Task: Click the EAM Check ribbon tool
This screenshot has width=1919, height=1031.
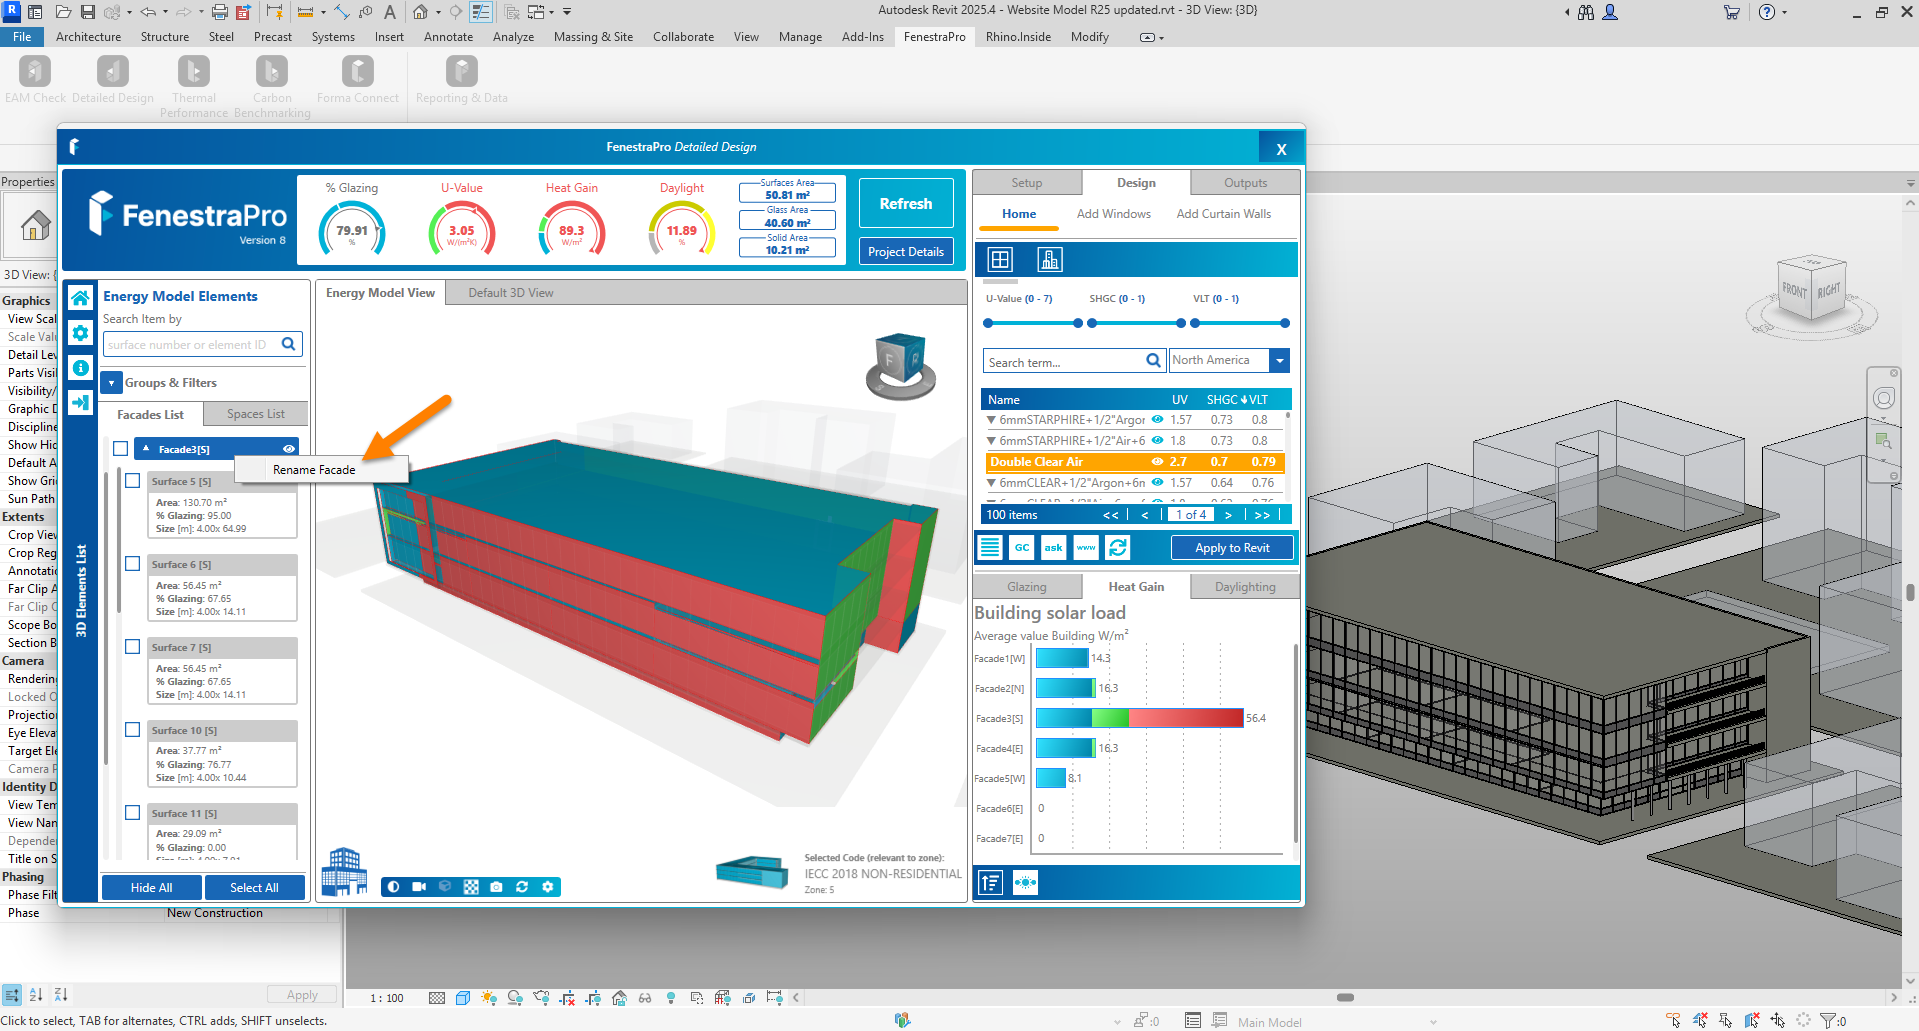Action: click(x=35, y=80)
